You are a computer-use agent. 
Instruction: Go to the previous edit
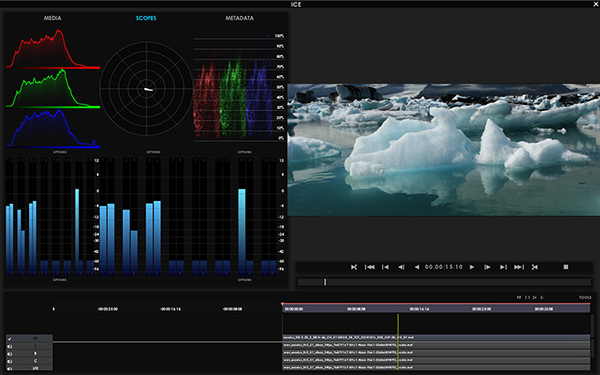tap(385, 267)
